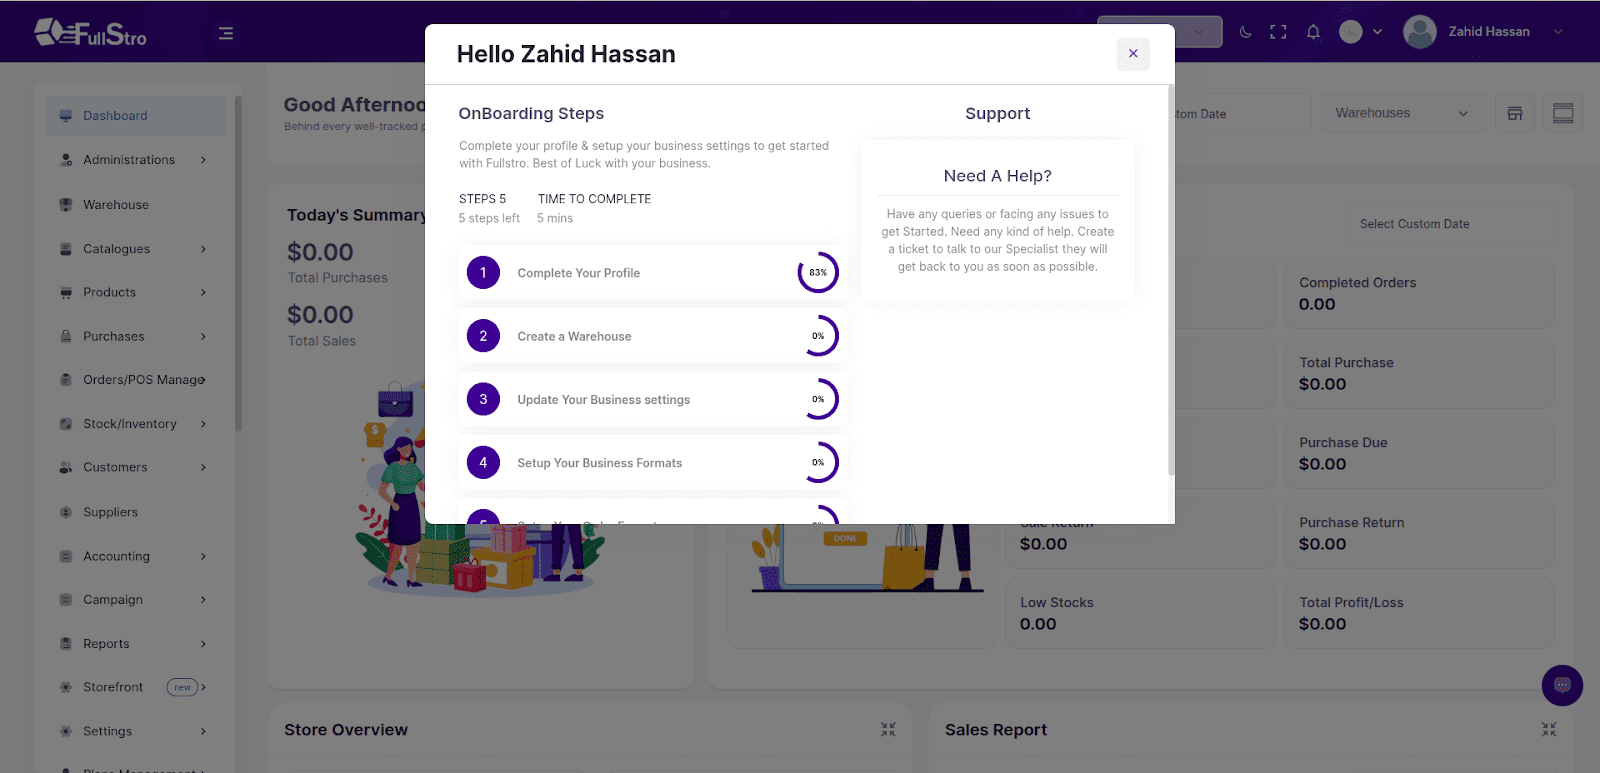This screenshot has height=773, width=1600.
Task: Collapse the Store Overview panel icon
Action: 888,730
